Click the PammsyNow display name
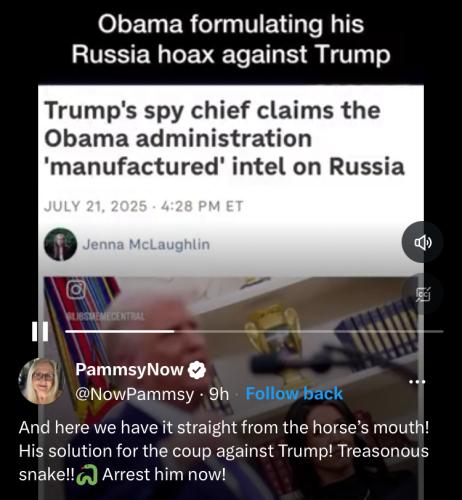462x500 pixels. pyautogui.click(x=129, y=369)
